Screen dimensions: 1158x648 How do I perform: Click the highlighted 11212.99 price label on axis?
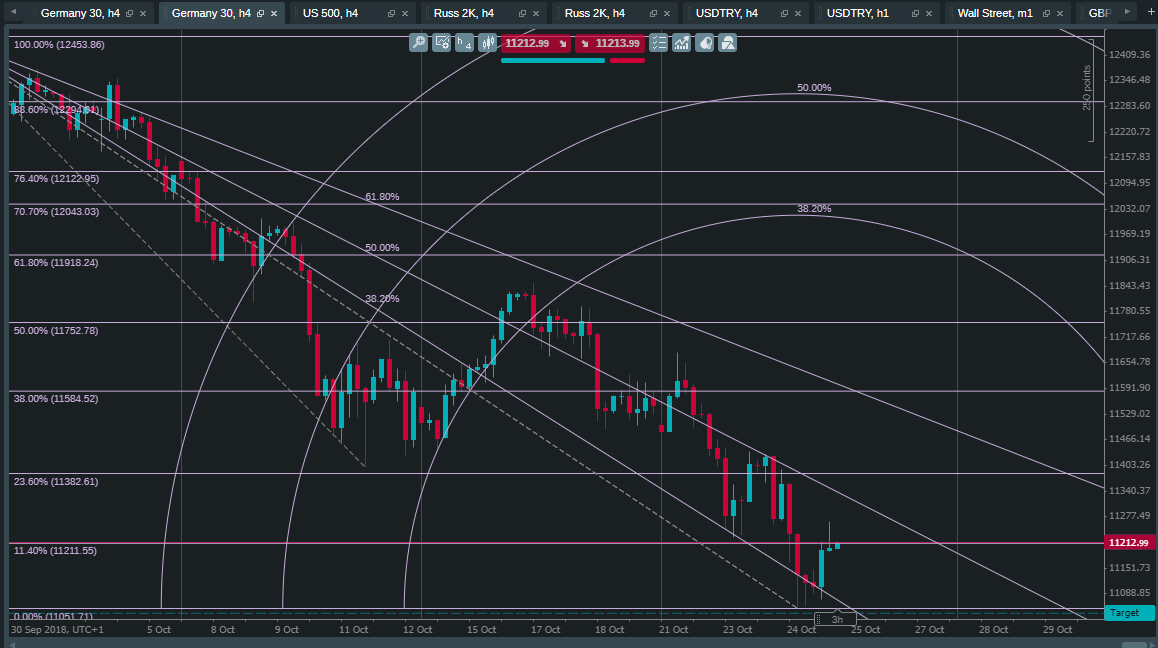[x=1128, y=542]
